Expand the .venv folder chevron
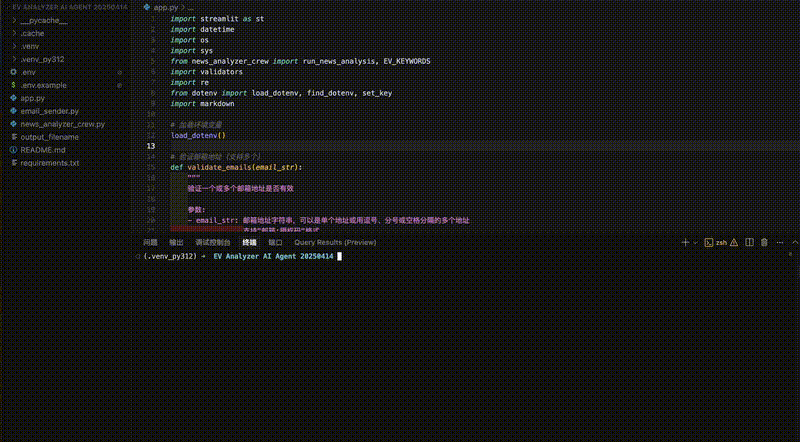800x442 pixels. (14, 46)
